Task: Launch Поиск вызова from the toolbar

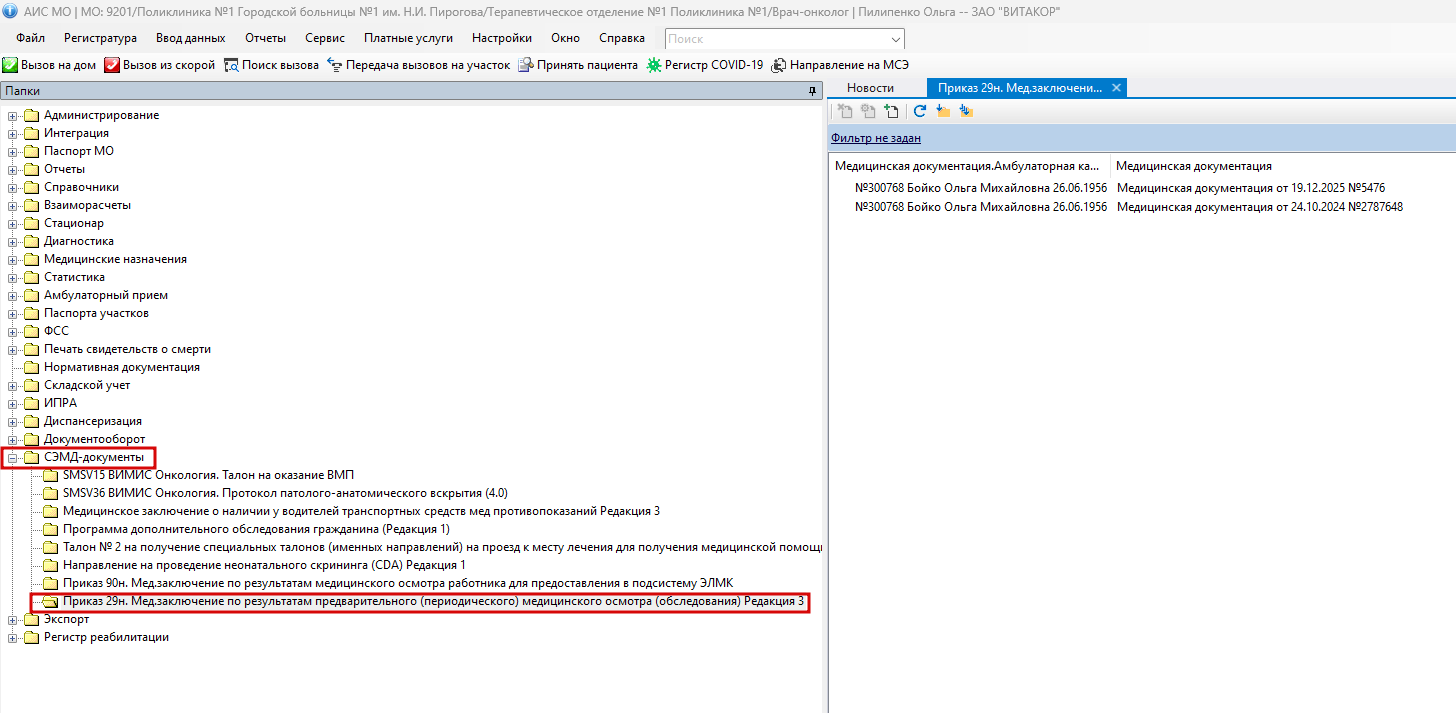Action: (x=271, y=65)
